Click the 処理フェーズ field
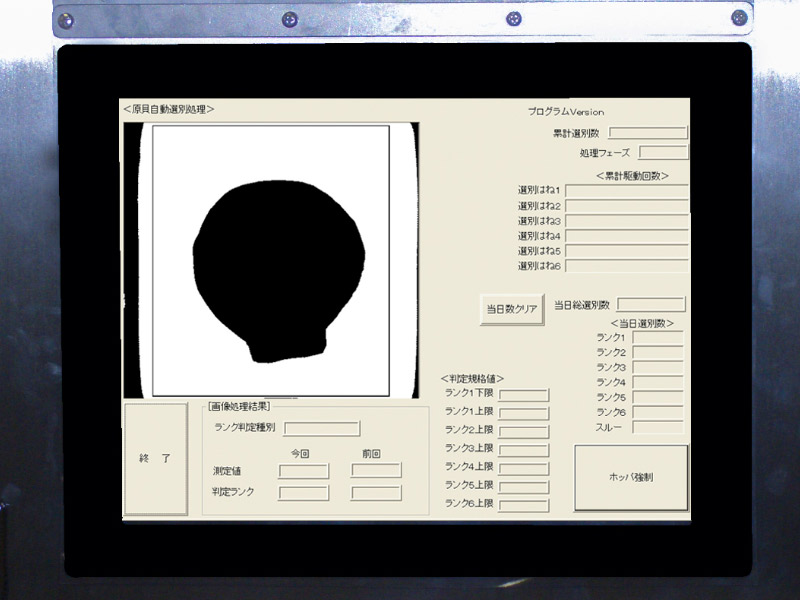The height and width of the screenshot is (600, 800). (663, 153)
